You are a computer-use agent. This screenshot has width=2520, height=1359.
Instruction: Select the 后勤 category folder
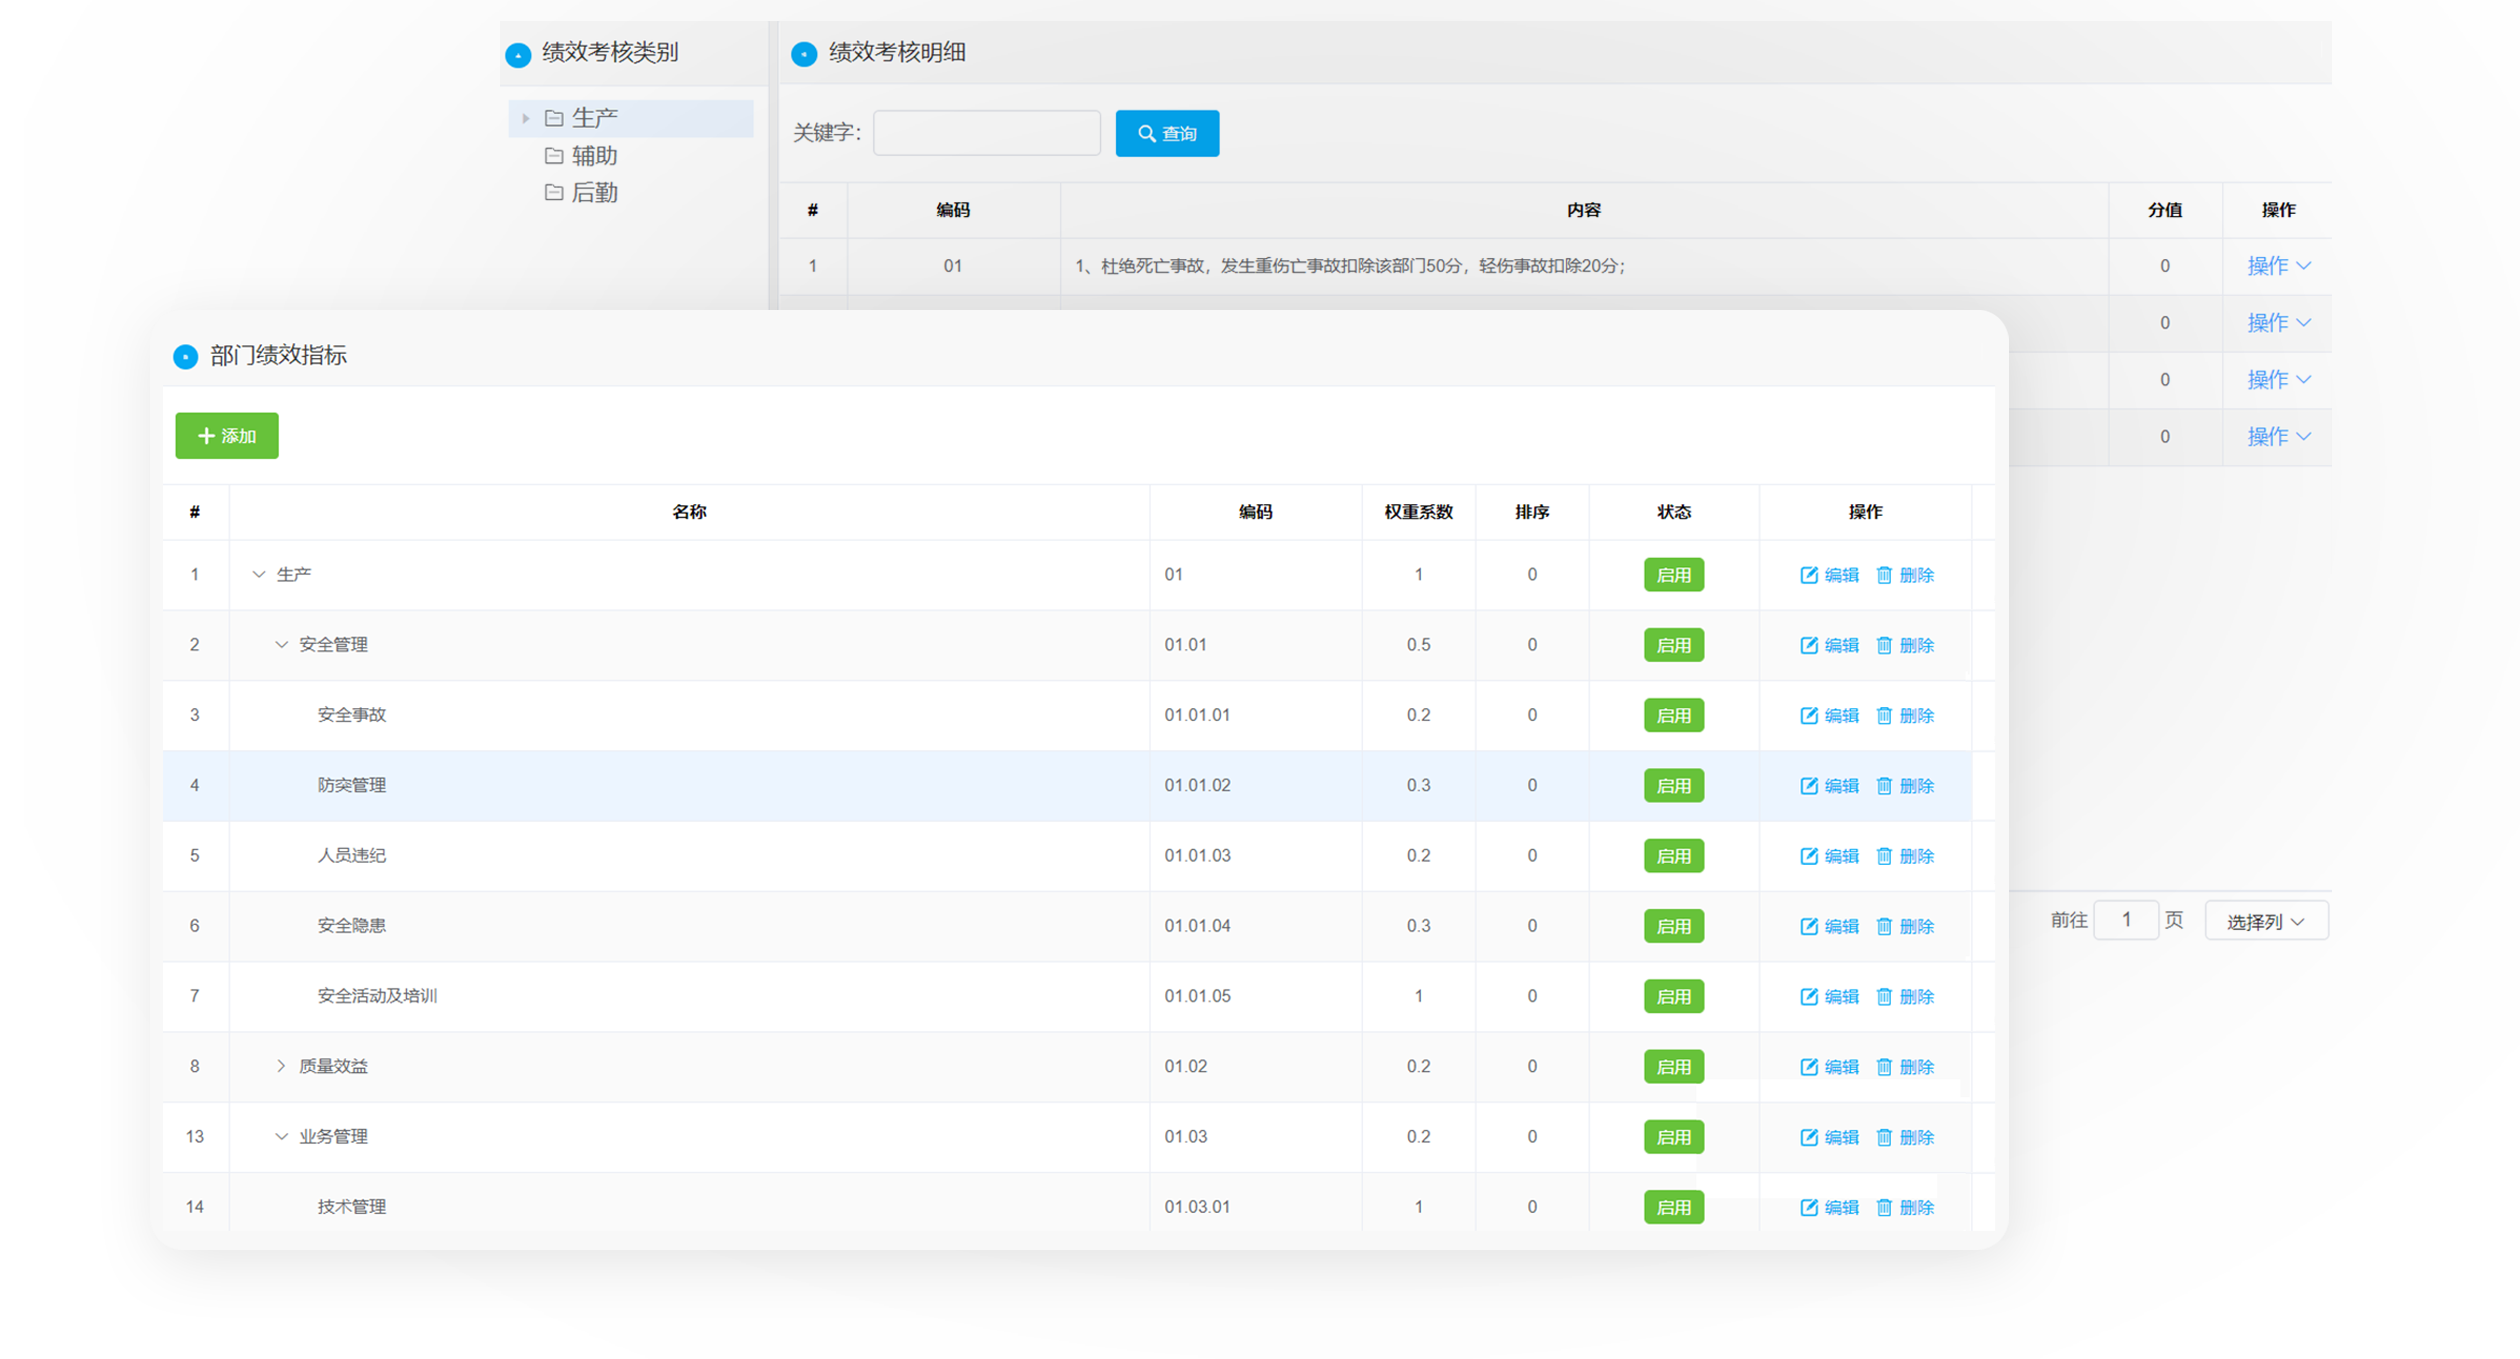[x=594, y=193]
